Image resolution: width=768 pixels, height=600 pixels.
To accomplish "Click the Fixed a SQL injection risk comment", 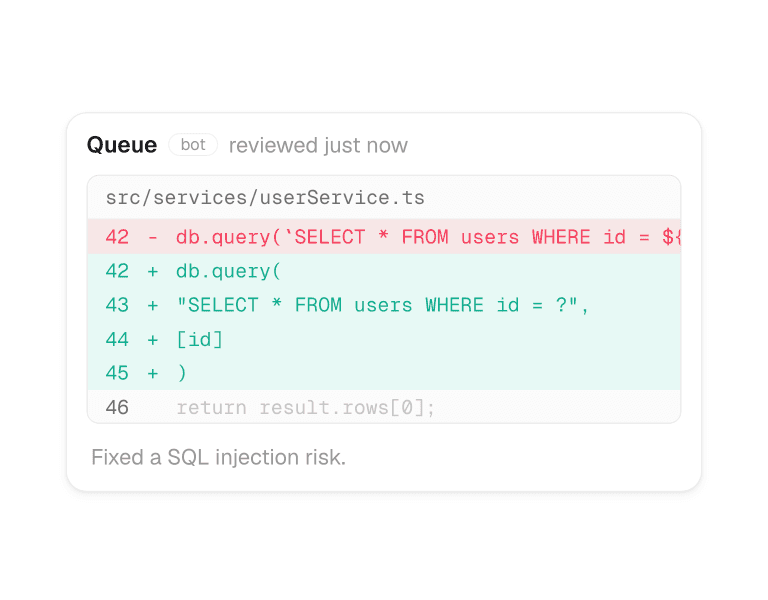I will [x=218, y=457].
